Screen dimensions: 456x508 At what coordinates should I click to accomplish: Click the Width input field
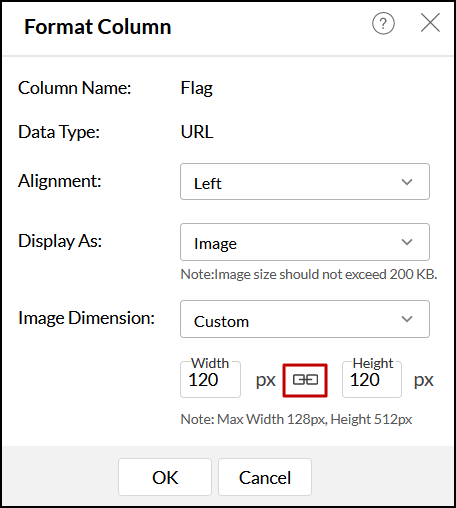pos(210,380)
